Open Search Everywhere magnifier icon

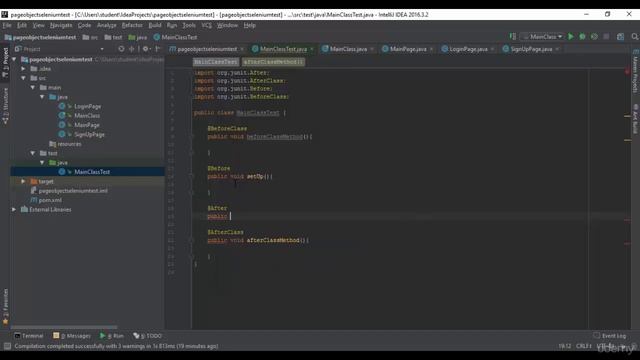[635, 37]
